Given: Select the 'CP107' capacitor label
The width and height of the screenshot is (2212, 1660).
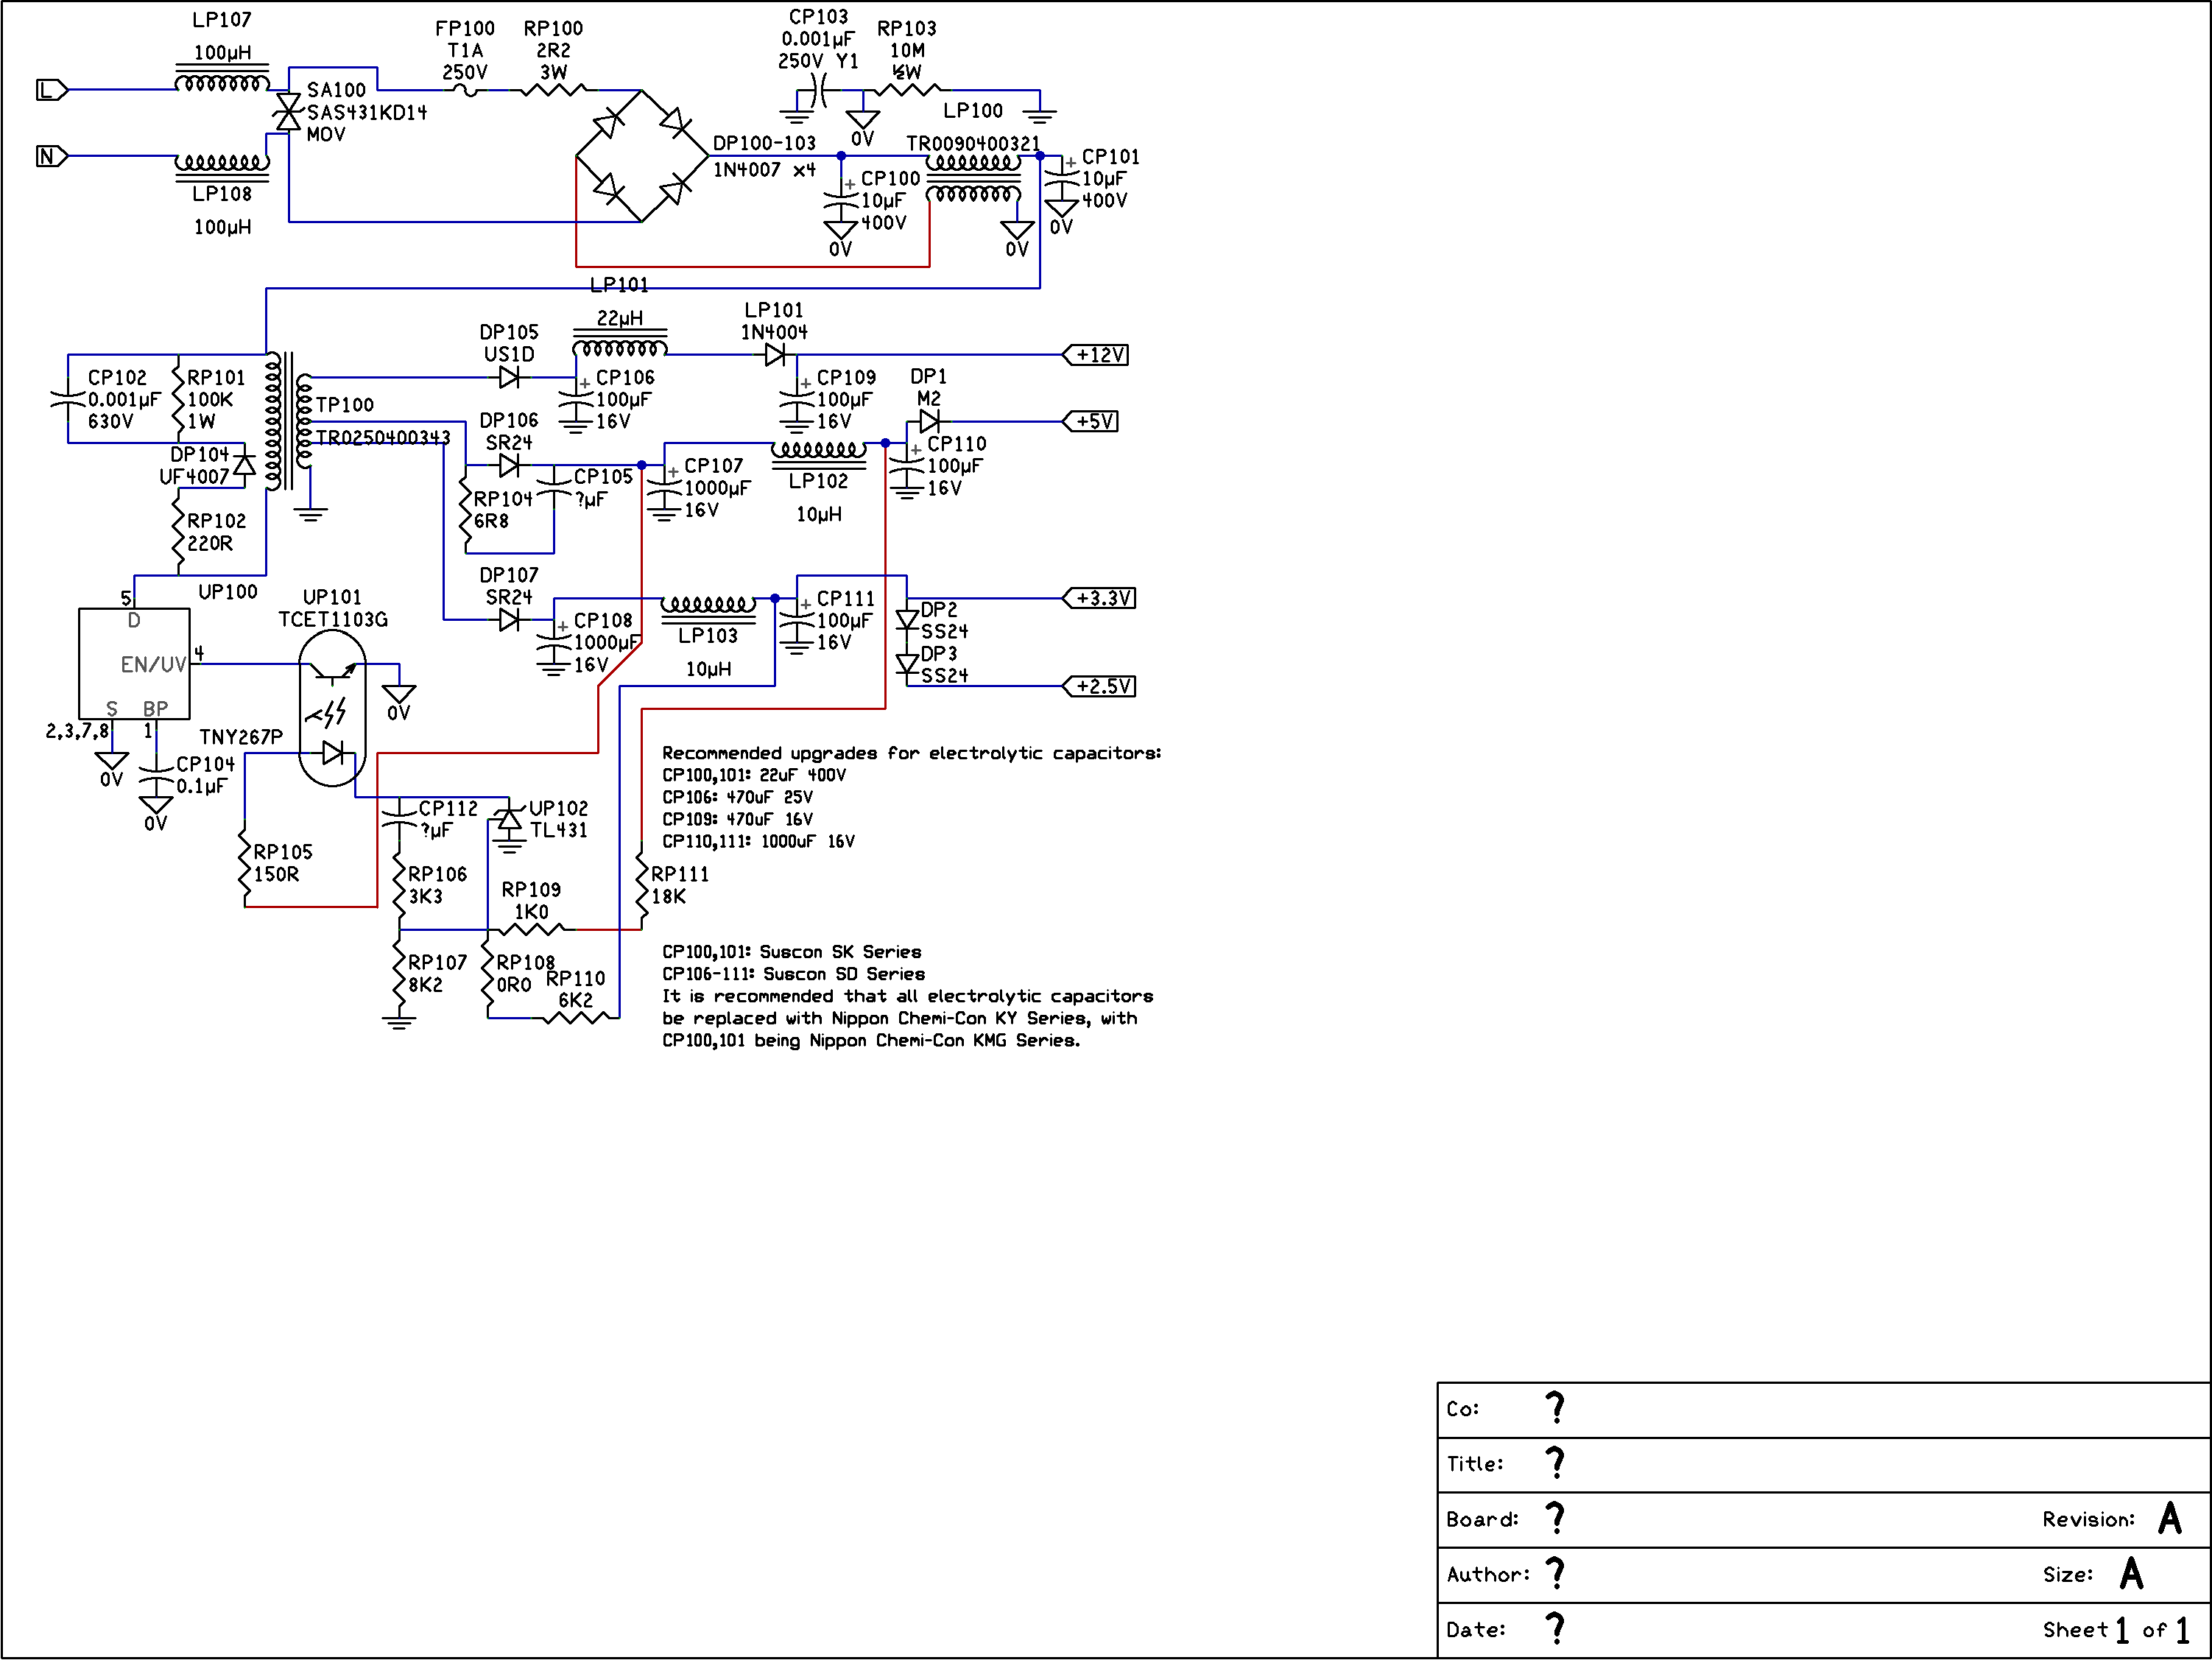Looking at the screenshot, I should tap(714, 466).
